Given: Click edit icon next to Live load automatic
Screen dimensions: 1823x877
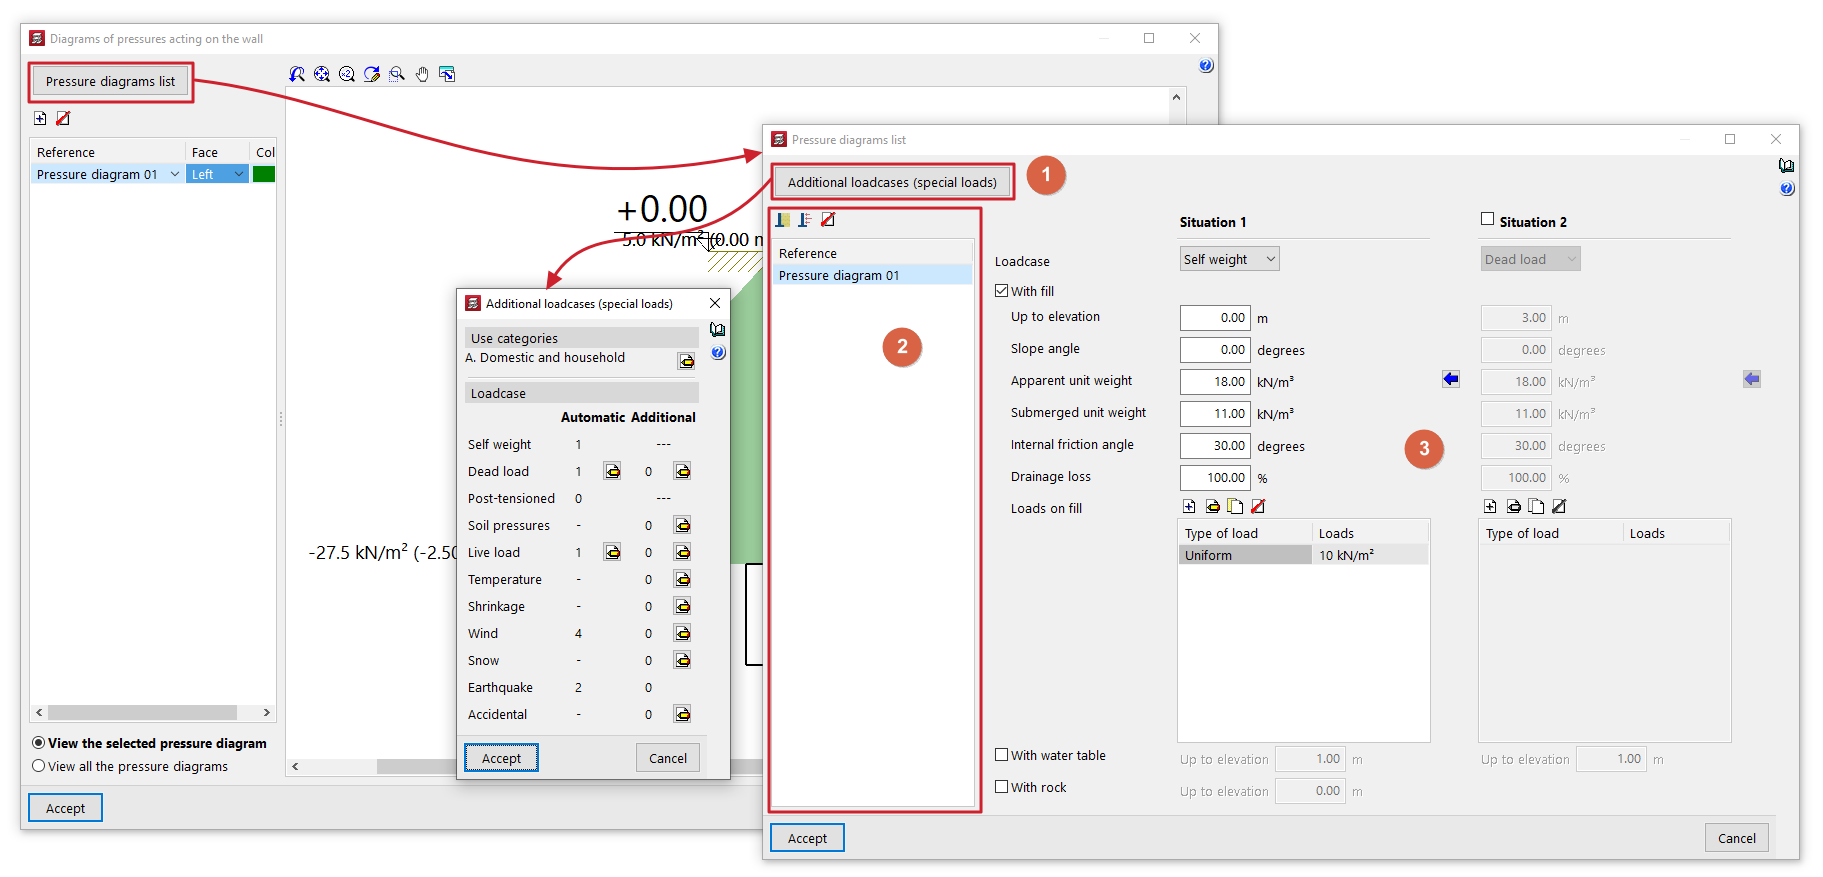Looking at the screenshot, I should [x=612, y=552].
